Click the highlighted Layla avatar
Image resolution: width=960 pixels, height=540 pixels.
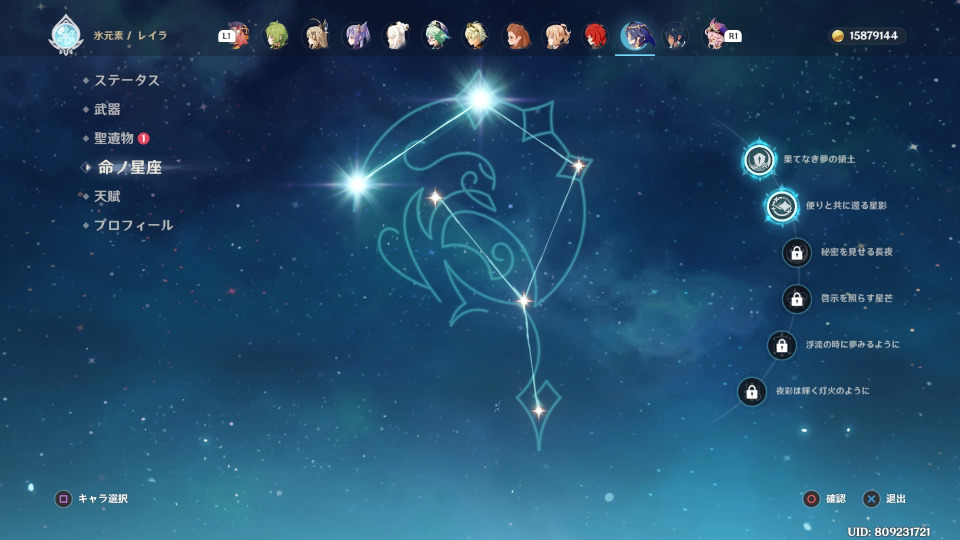coord(636,36)
